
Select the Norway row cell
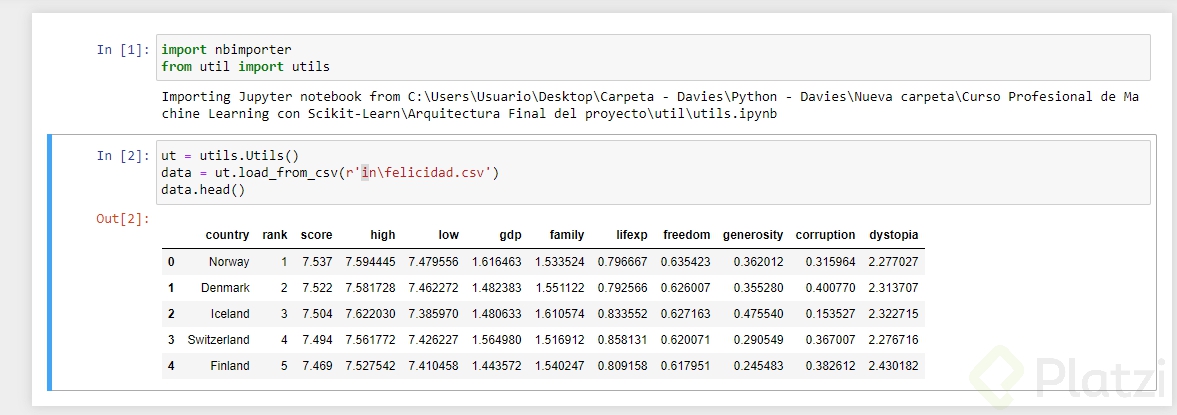pos(229,262)
